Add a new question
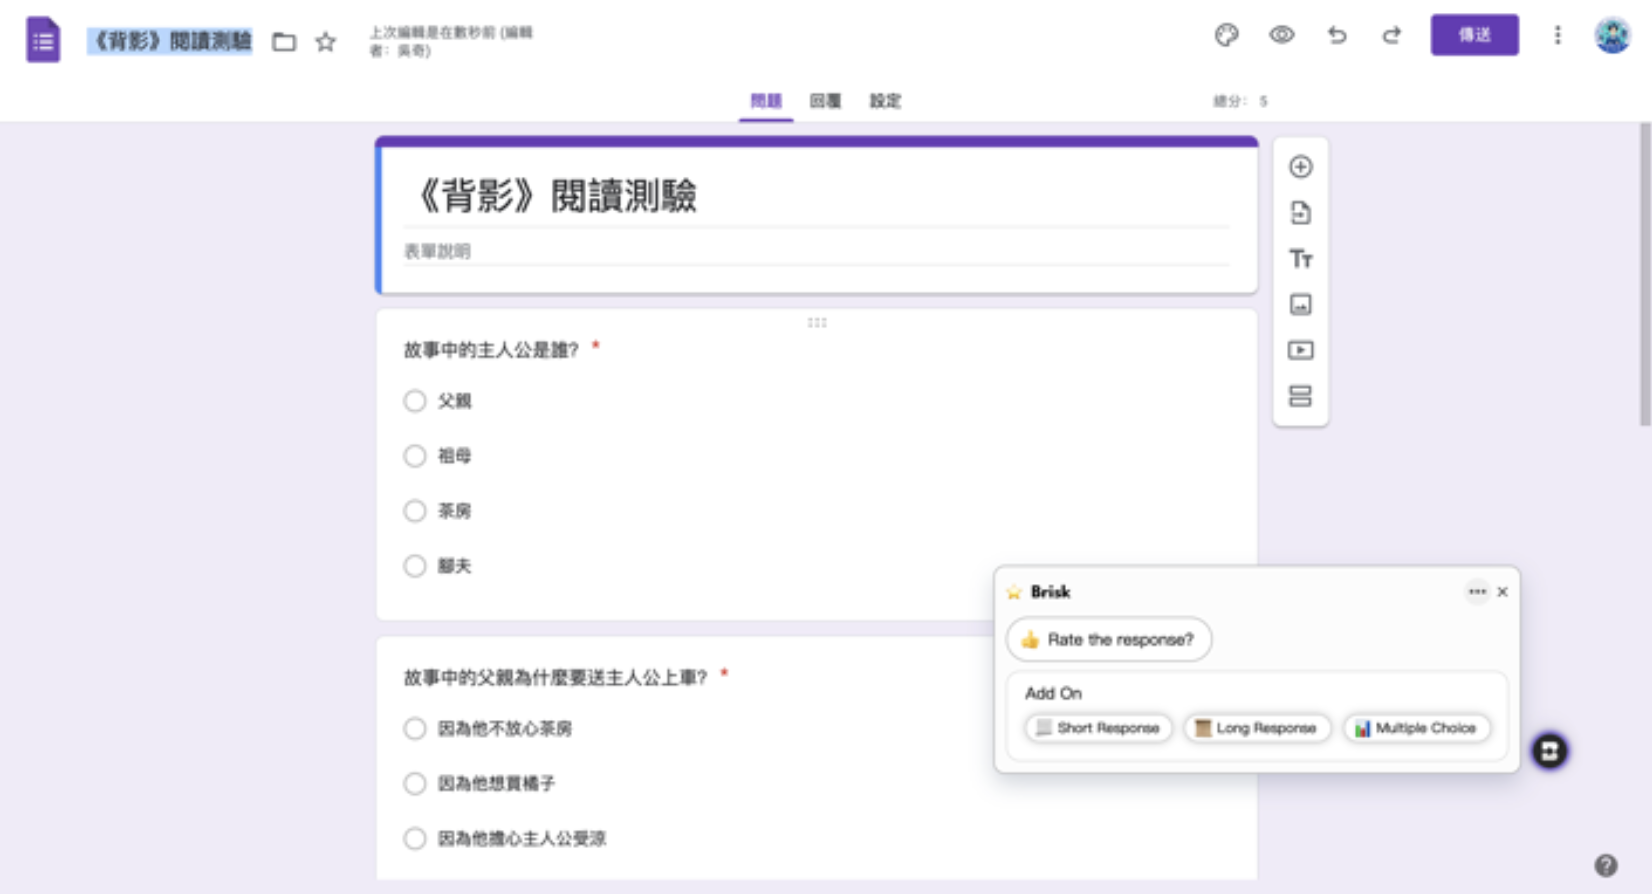 coord(1300,167)
